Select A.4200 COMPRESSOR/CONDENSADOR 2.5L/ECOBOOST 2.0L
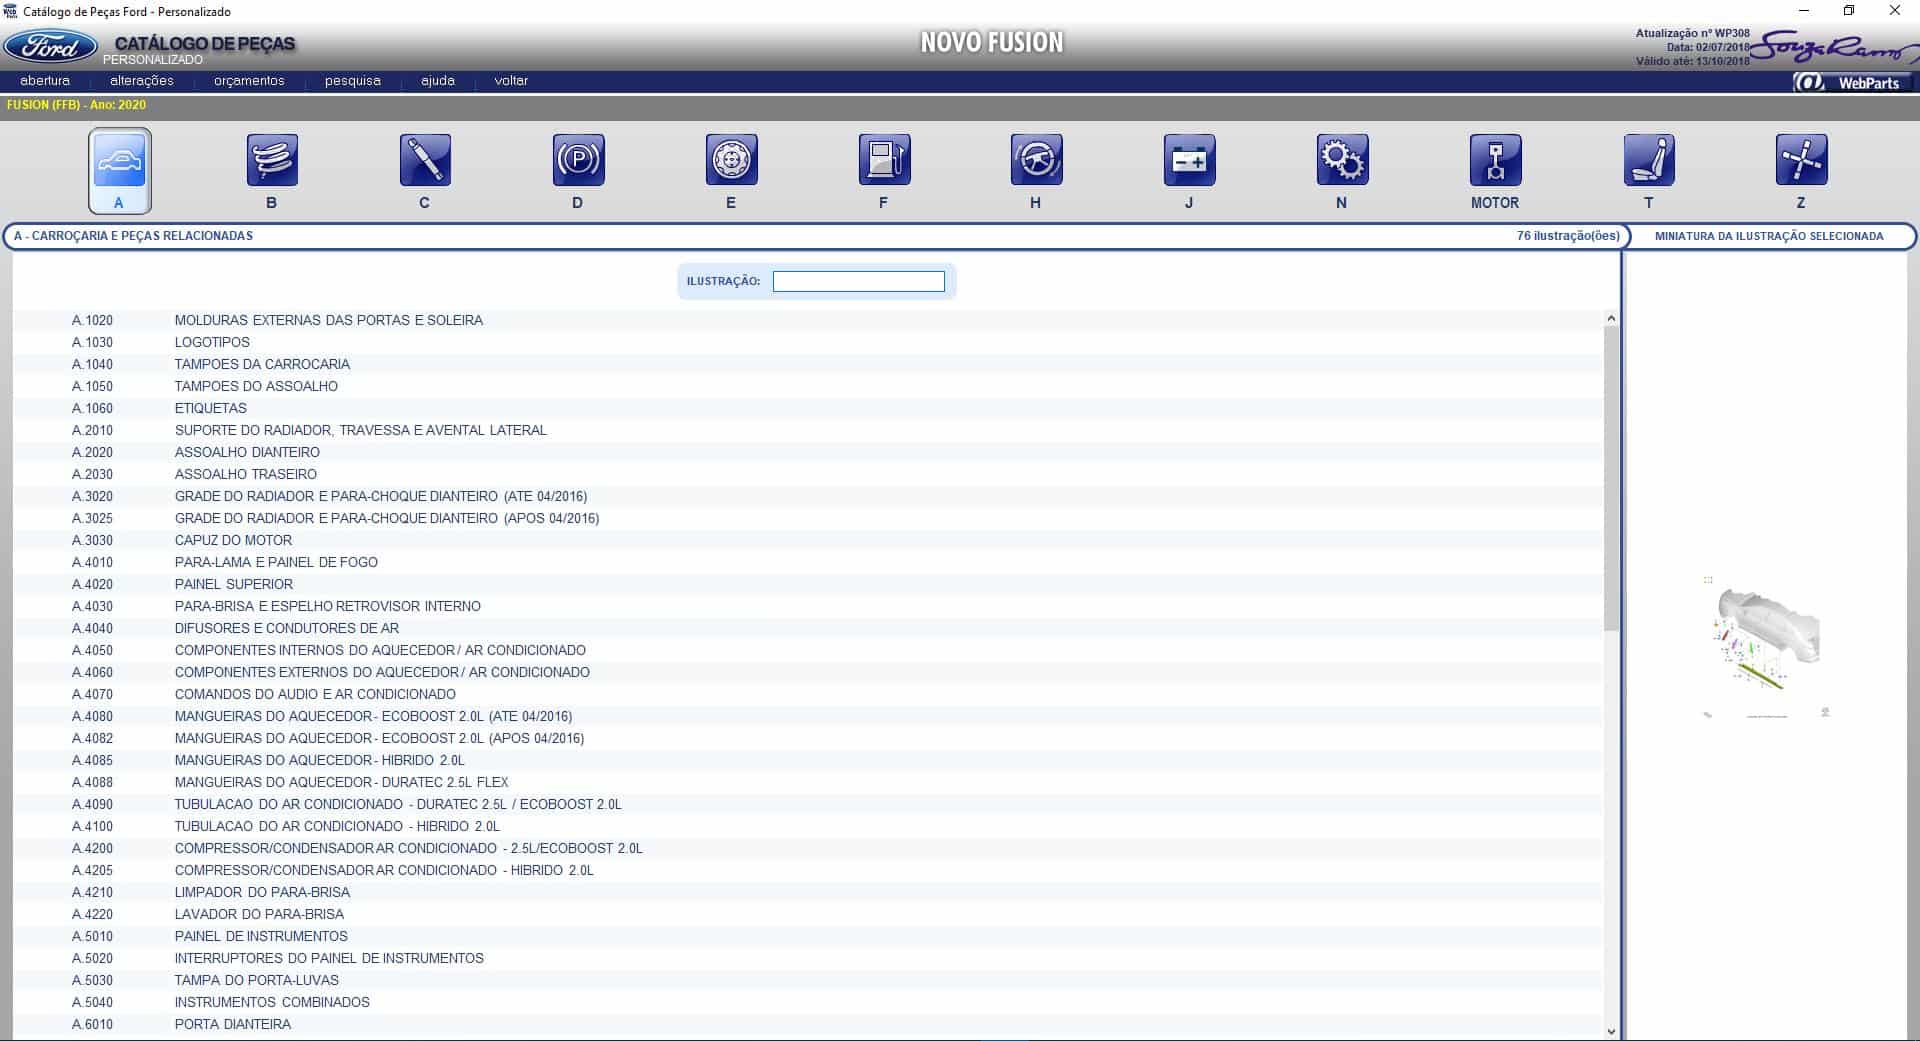Viewport: 1920px width, 1041px height. click(x=807, y=848)
